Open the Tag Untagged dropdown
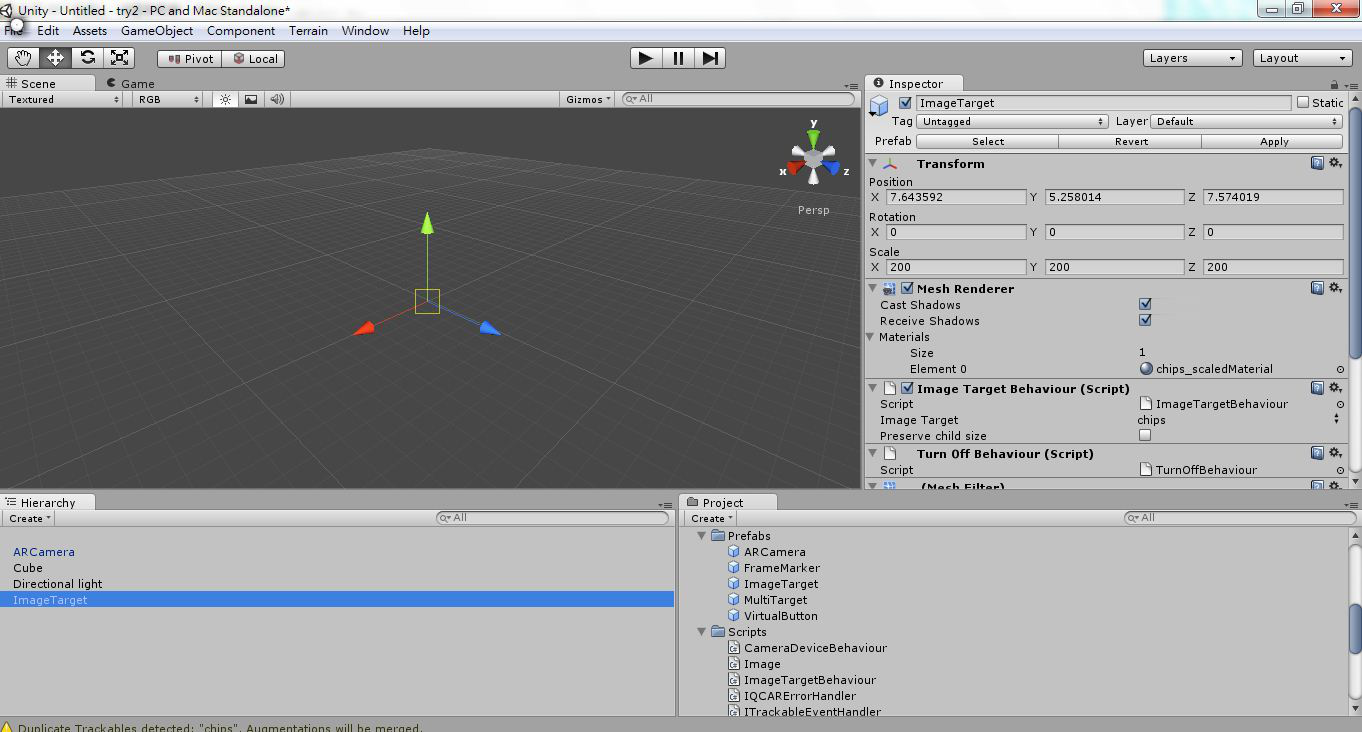1362x732 pixels. coord(1012,121)
